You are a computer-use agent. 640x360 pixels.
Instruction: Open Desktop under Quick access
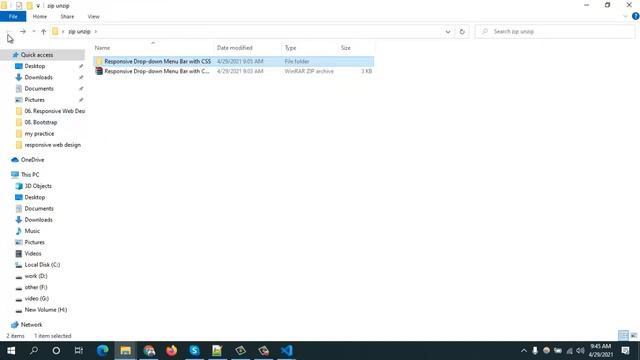[35, 66]
